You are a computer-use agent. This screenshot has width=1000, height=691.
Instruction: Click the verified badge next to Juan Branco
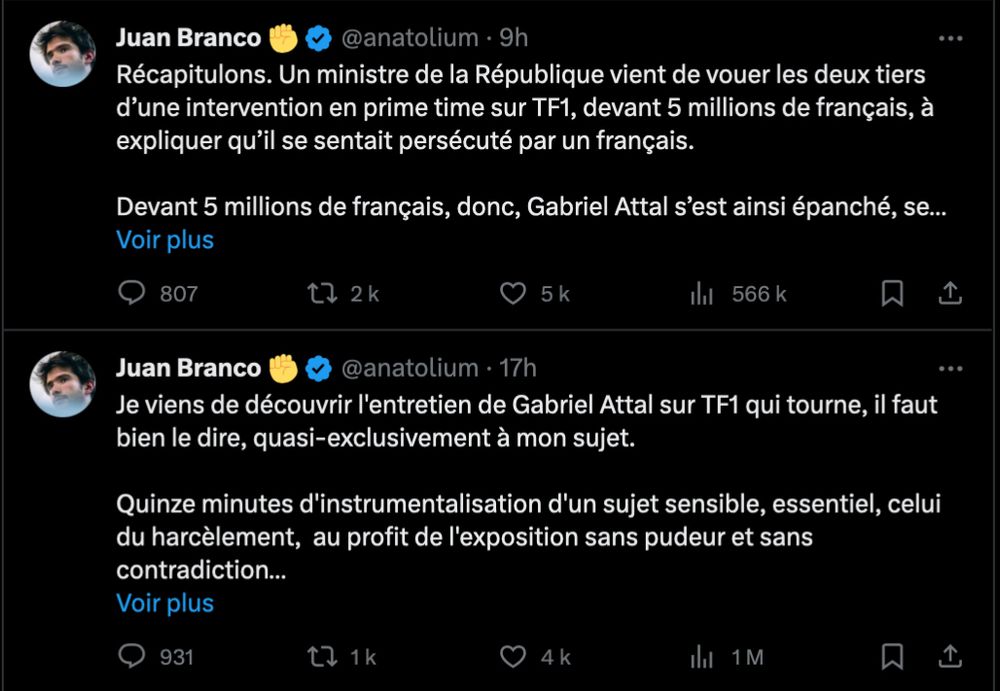pos(318,37)
